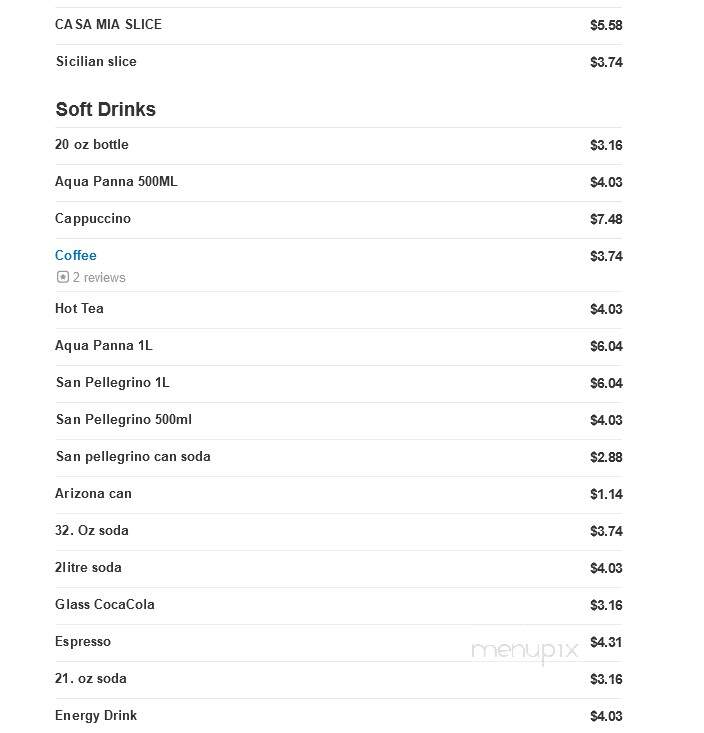This screenshot has width=704, height=733.
Task: Click the Aqua Panna 500ML item
Action: [x=116, y=181]
